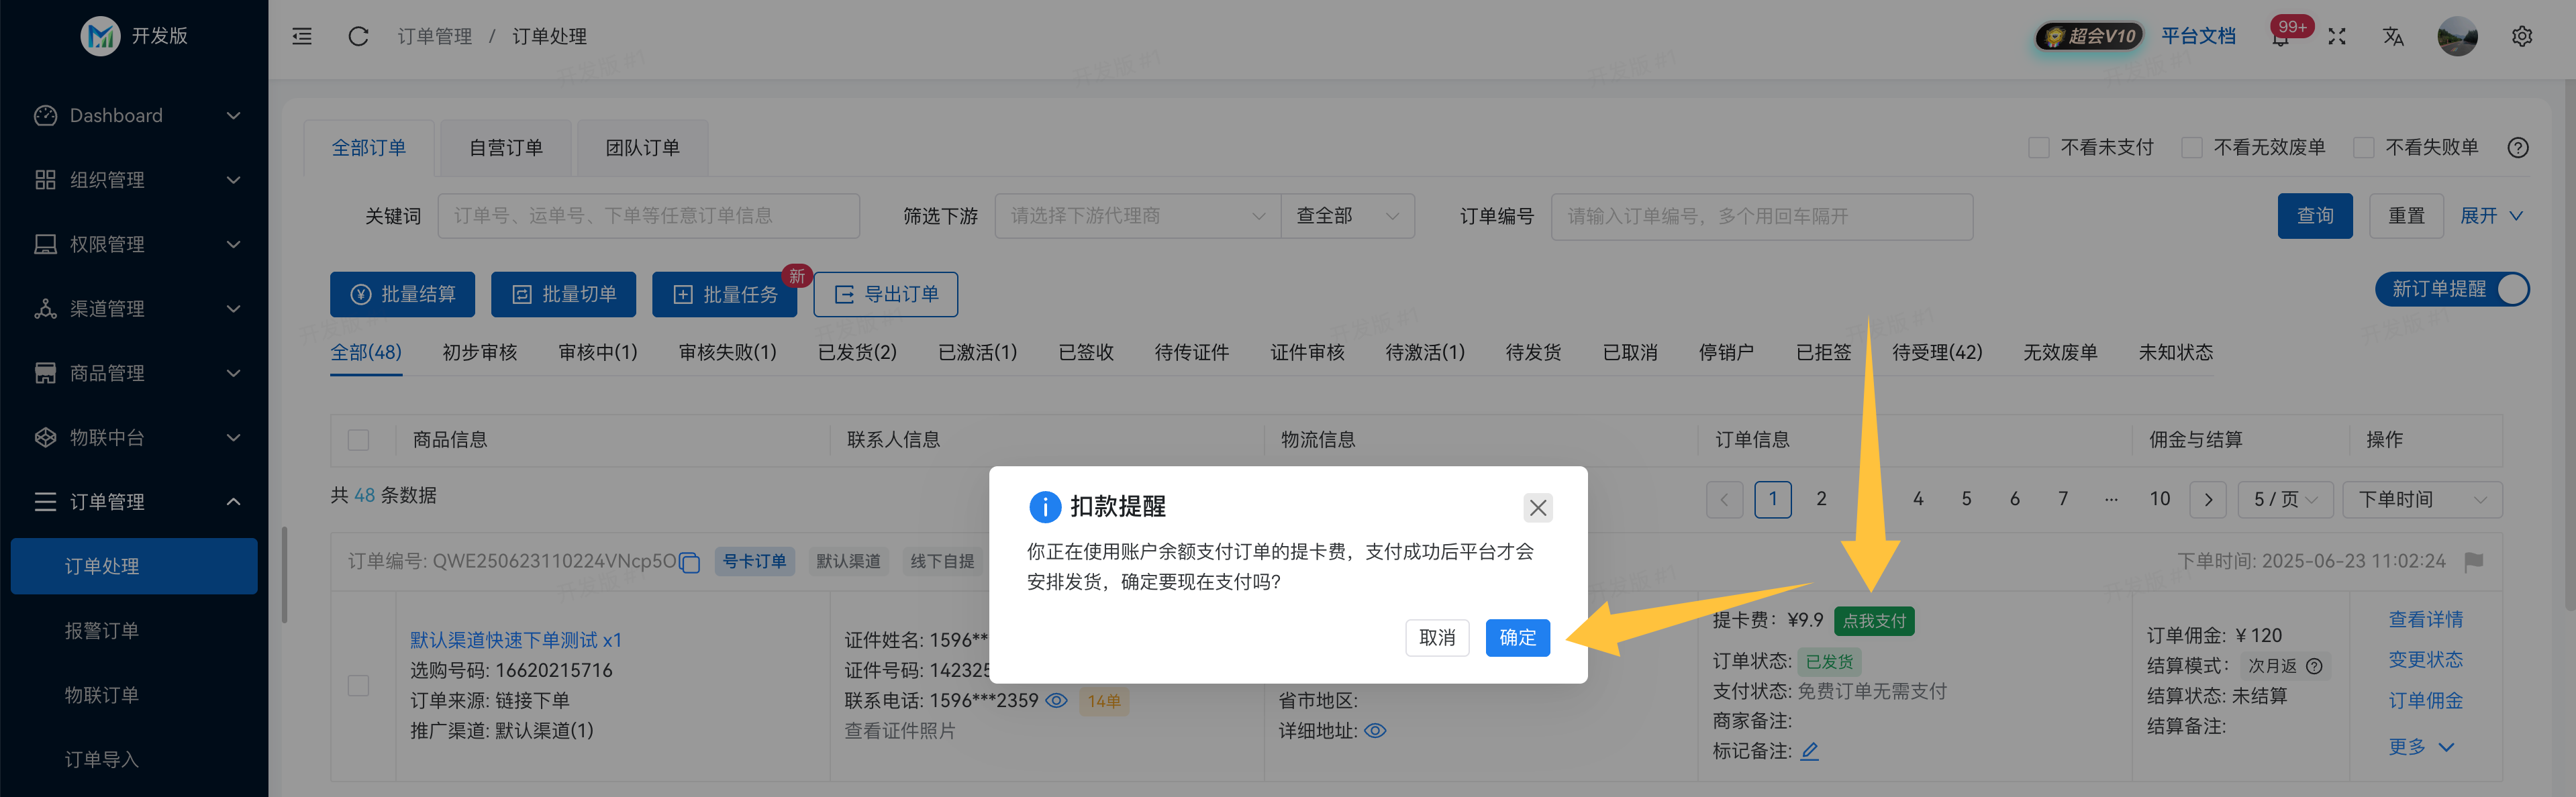
Task: Open 查看详情 for this order
Action: click(x=2427, y=619)
